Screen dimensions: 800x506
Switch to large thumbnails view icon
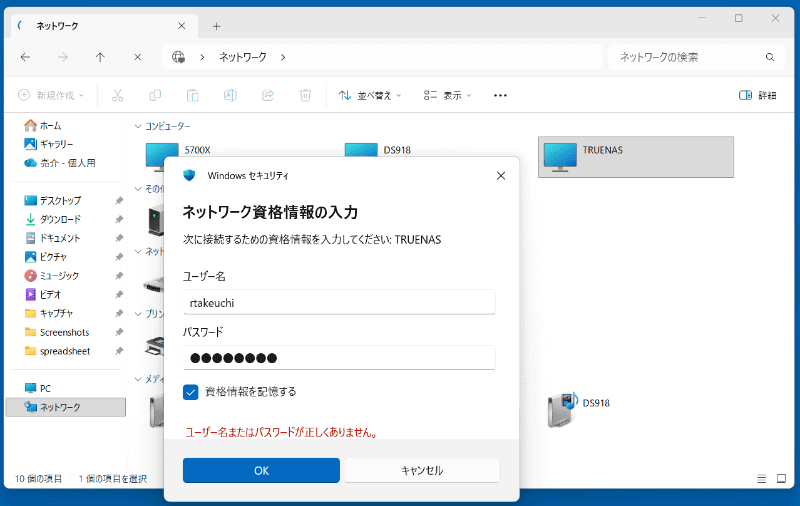point(781,479)
